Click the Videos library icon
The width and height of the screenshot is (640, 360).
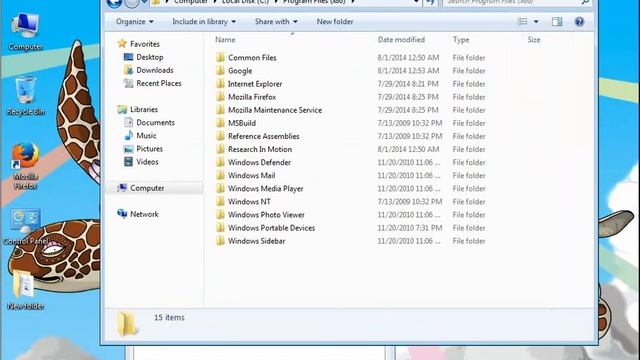tap(129, 162)
